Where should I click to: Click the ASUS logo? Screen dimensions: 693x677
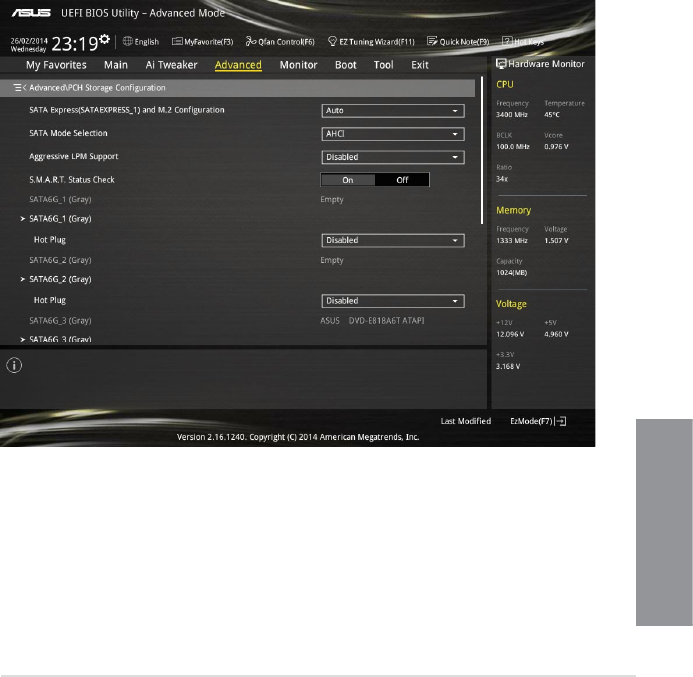[31, 13]
